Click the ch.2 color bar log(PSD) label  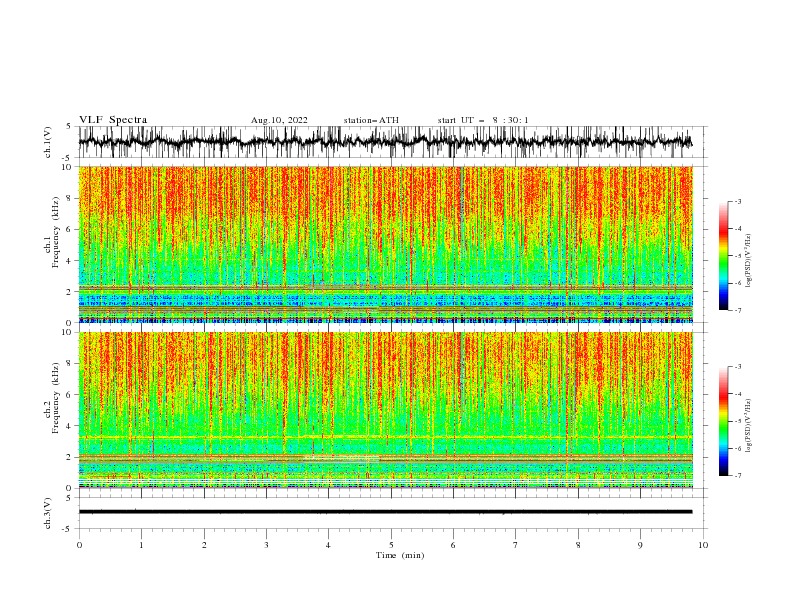coord(748,425)
